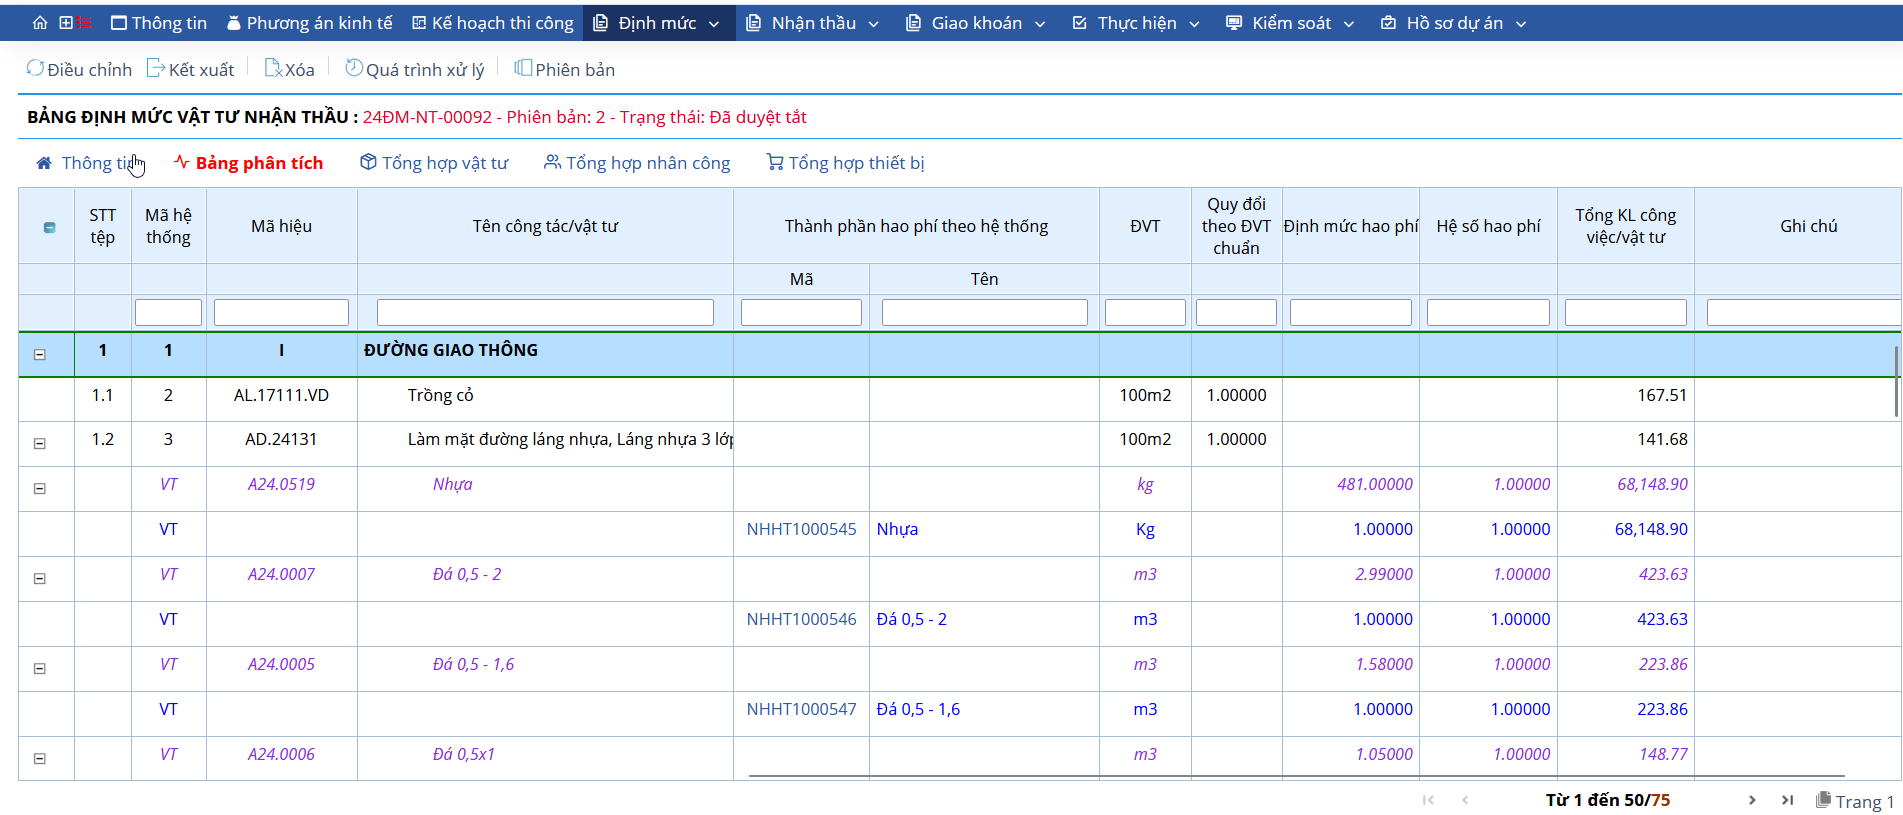This screenshot has height=815, width=1903.
Task: Focus the Định mức hao phí filter box
Action: point(1351,312)
